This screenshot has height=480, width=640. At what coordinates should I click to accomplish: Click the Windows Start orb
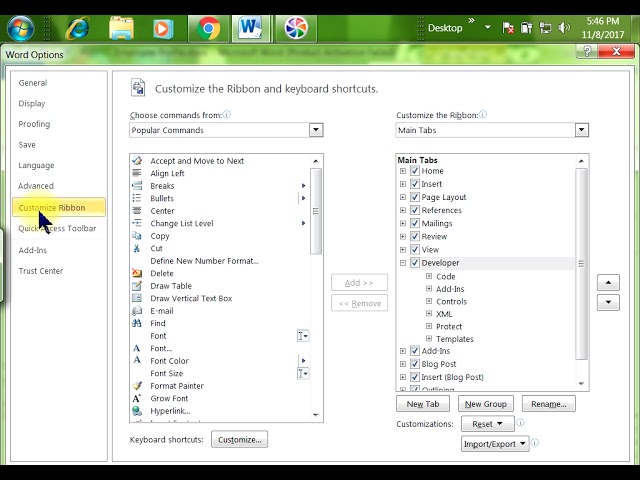pyautogui.click(x=20, y=28)
